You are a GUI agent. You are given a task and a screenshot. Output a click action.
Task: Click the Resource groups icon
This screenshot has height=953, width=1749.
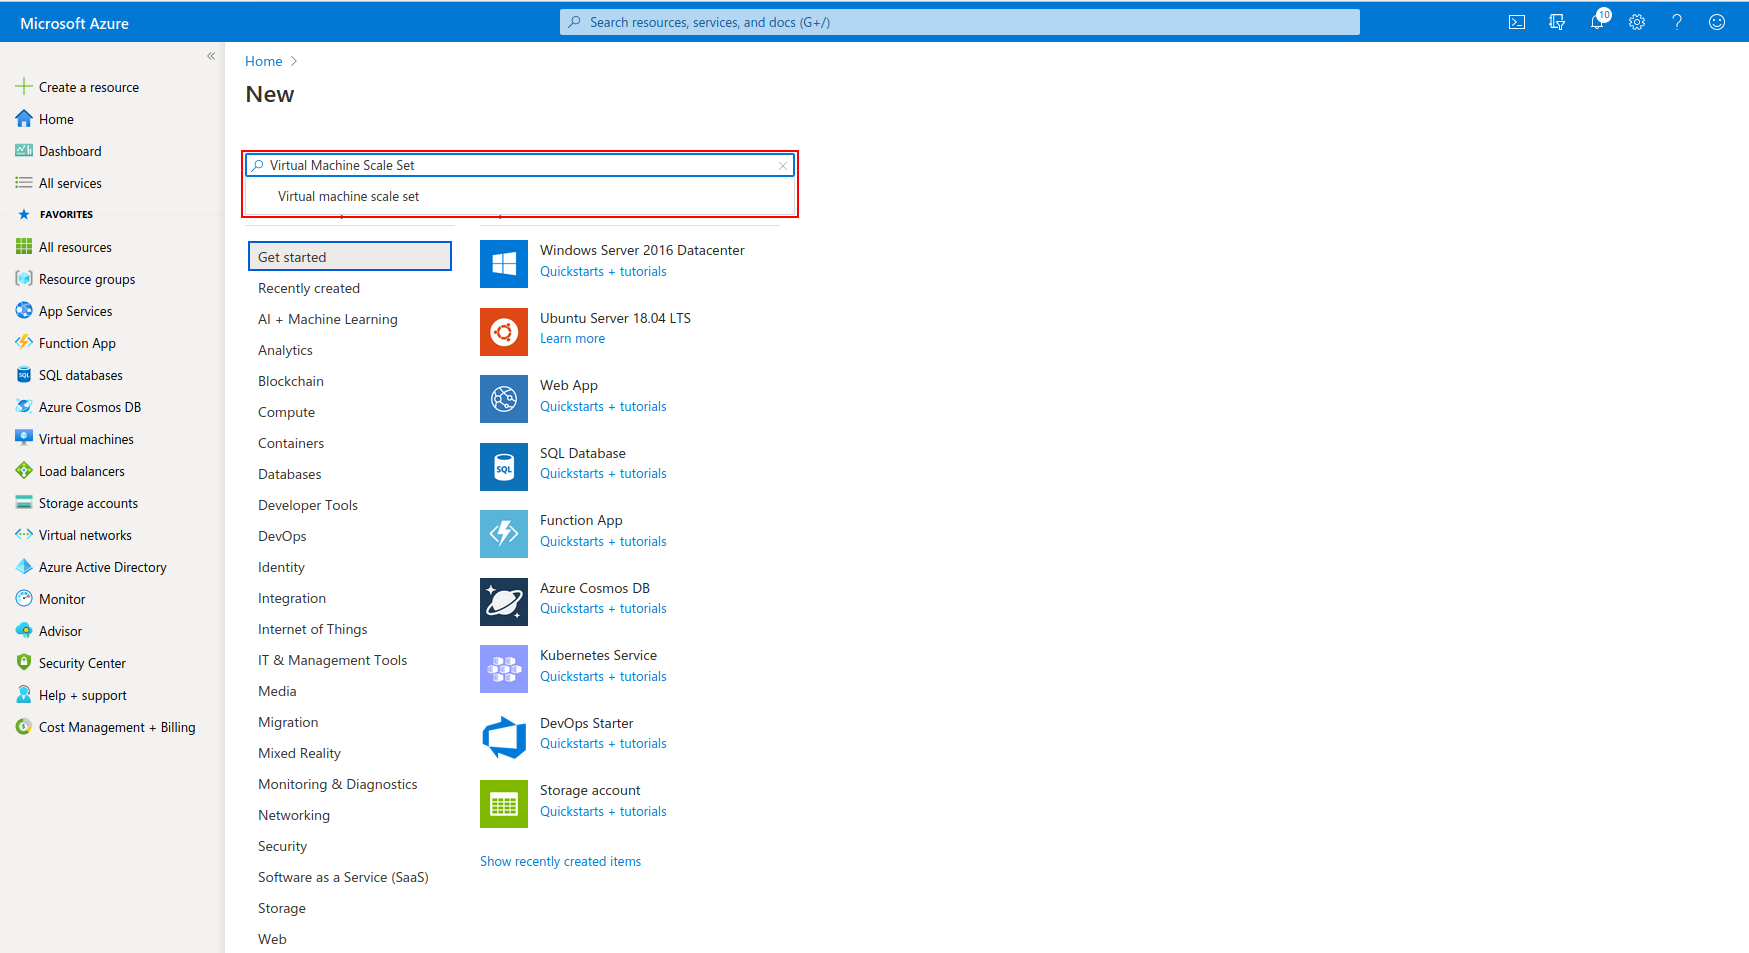pos(24,279)
